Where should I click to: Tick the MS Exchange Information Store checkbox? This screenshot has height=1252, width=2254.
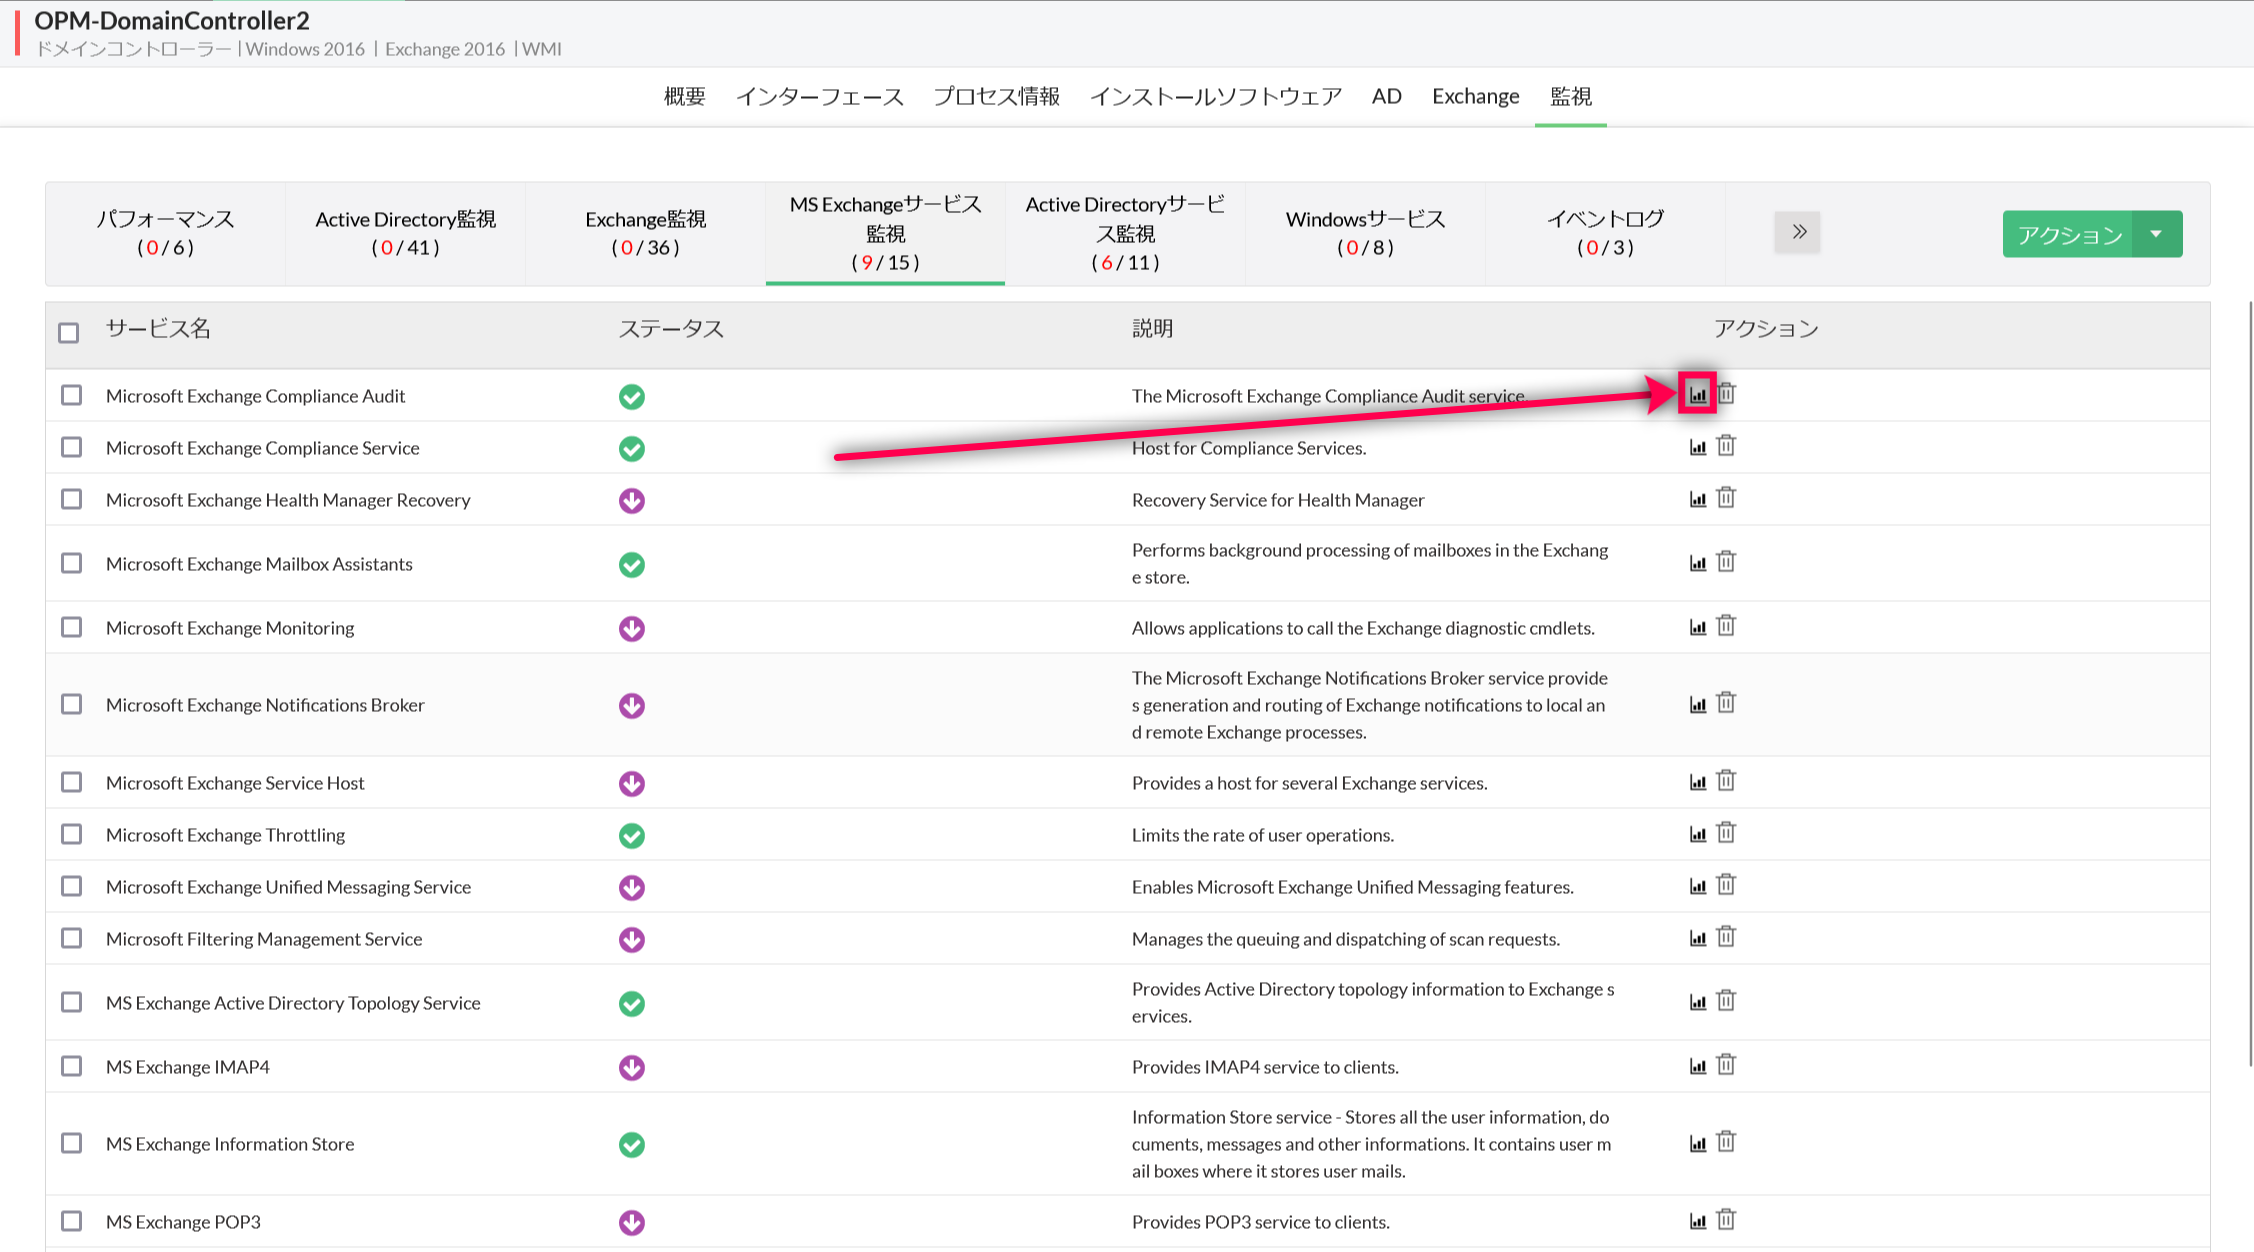(x=71, y=1143)
